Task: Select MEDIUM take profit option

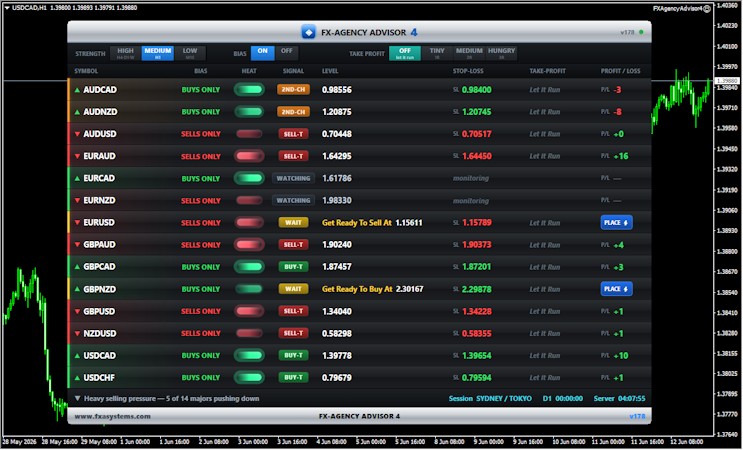Action: coord(469,53)
